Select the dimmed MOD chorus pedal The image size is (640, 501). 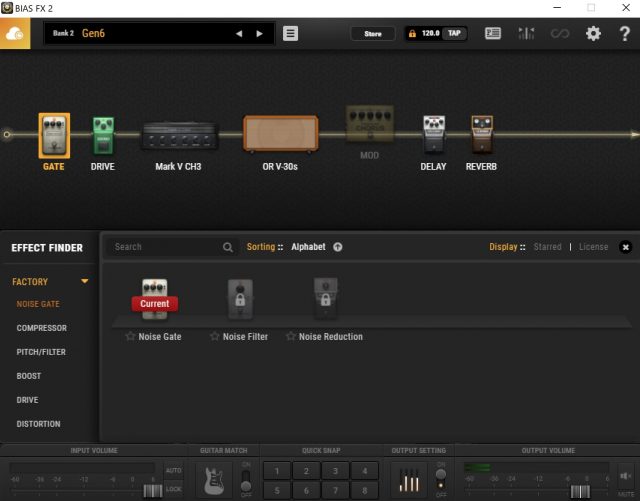[x=370, y=123]
